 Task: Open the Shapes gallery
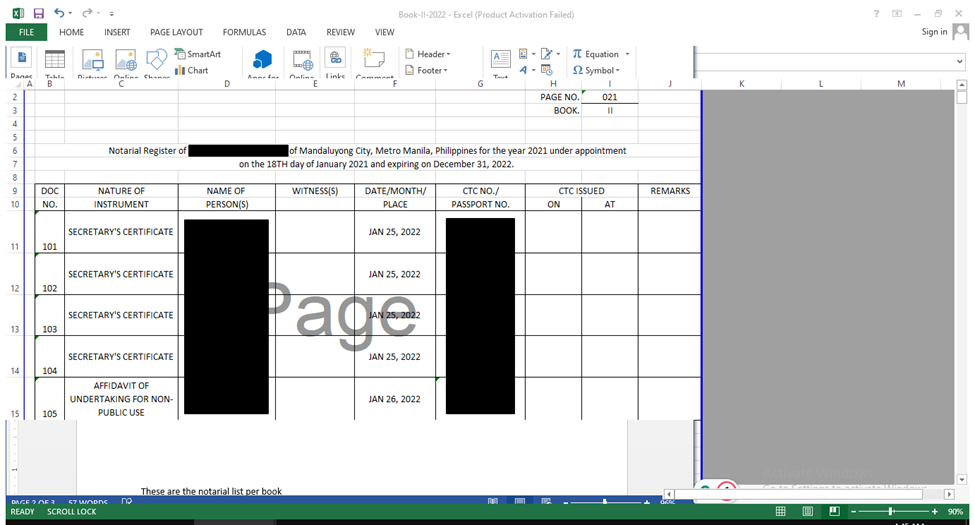tap(156, 63)
